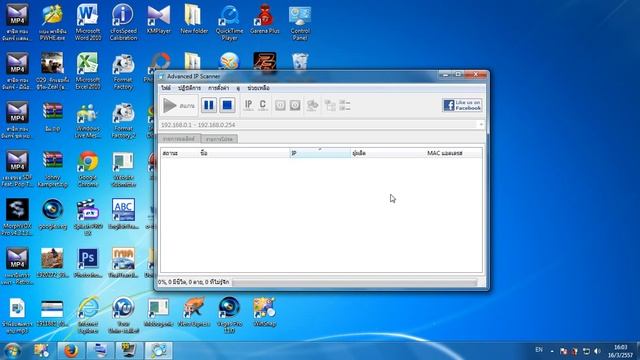Select the New folder desktop icon
The width and height of the screenshot is (640, 360).
tap(194, 20)
